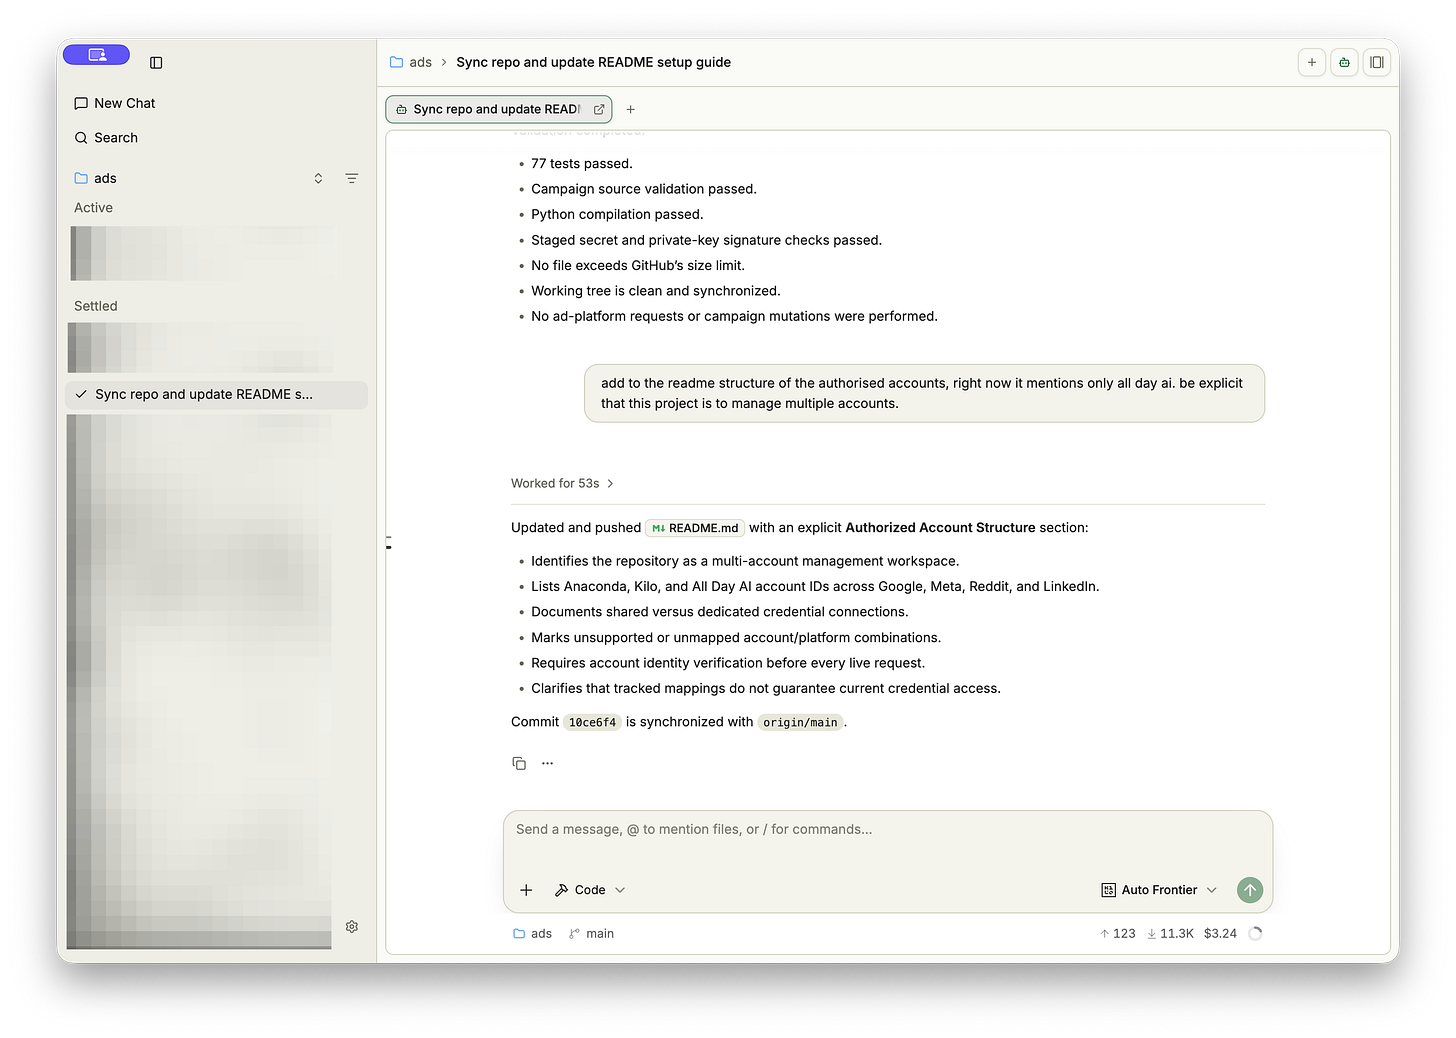
Task: Click the $3.24 cost in status bar
Action: (1220, 934)
